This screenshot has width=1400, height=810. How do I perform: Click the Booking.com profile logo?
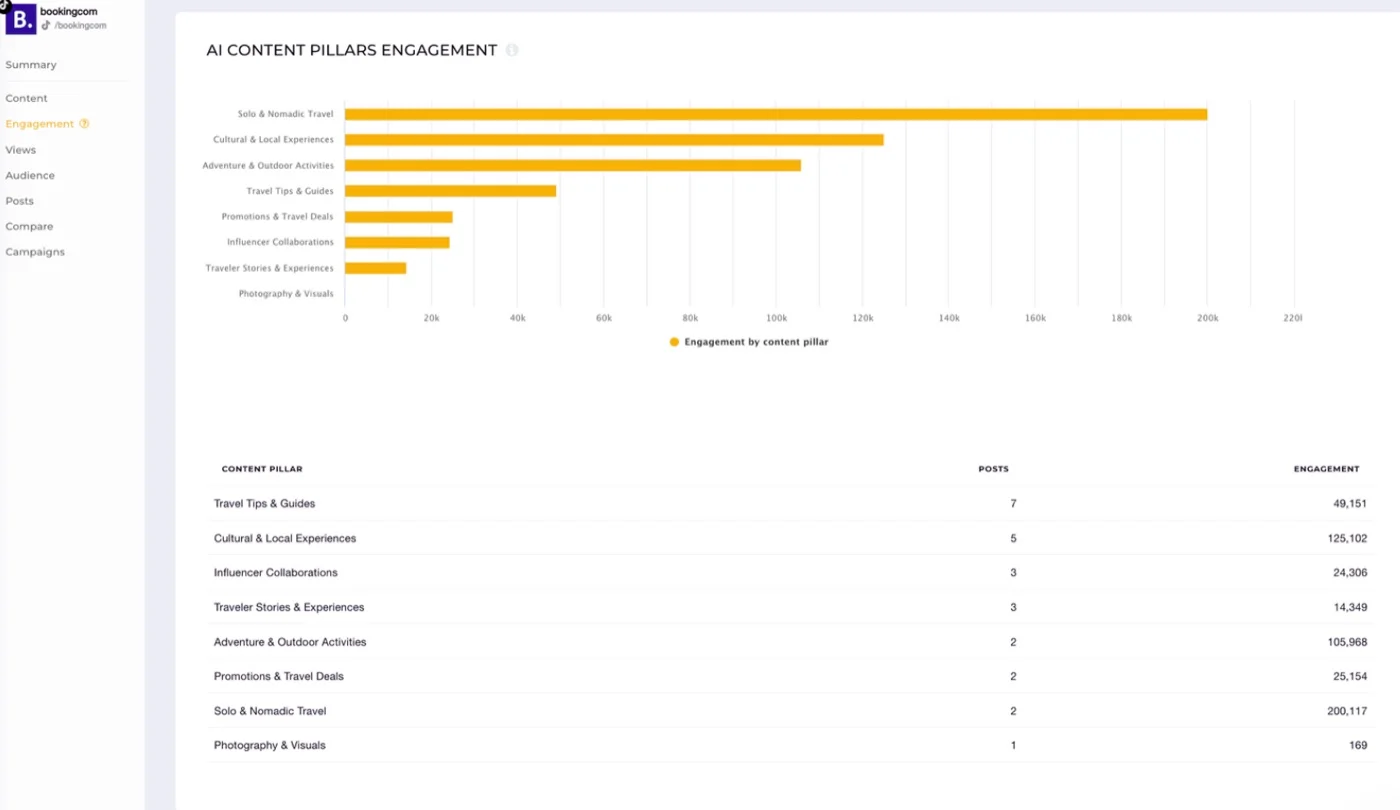[x=20, y=18]
